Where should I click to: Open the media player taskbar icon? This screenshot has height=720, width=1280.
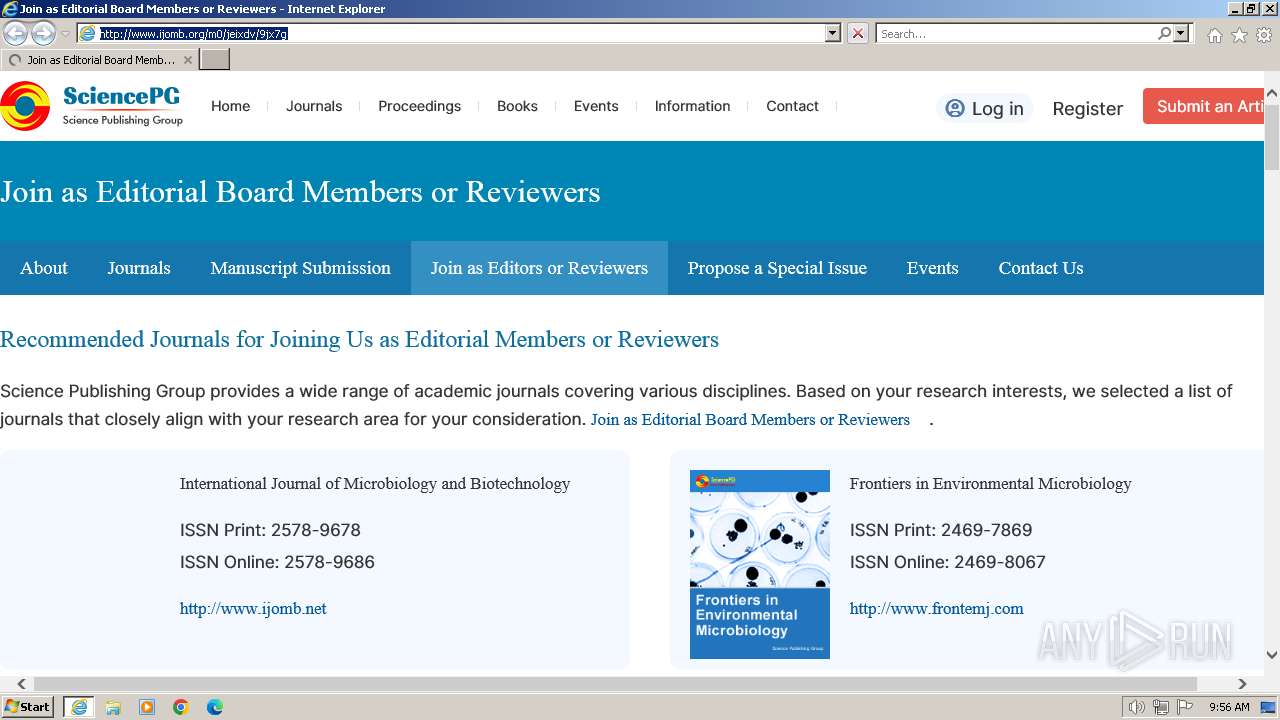pyautogui.click(x=147, y=707)
